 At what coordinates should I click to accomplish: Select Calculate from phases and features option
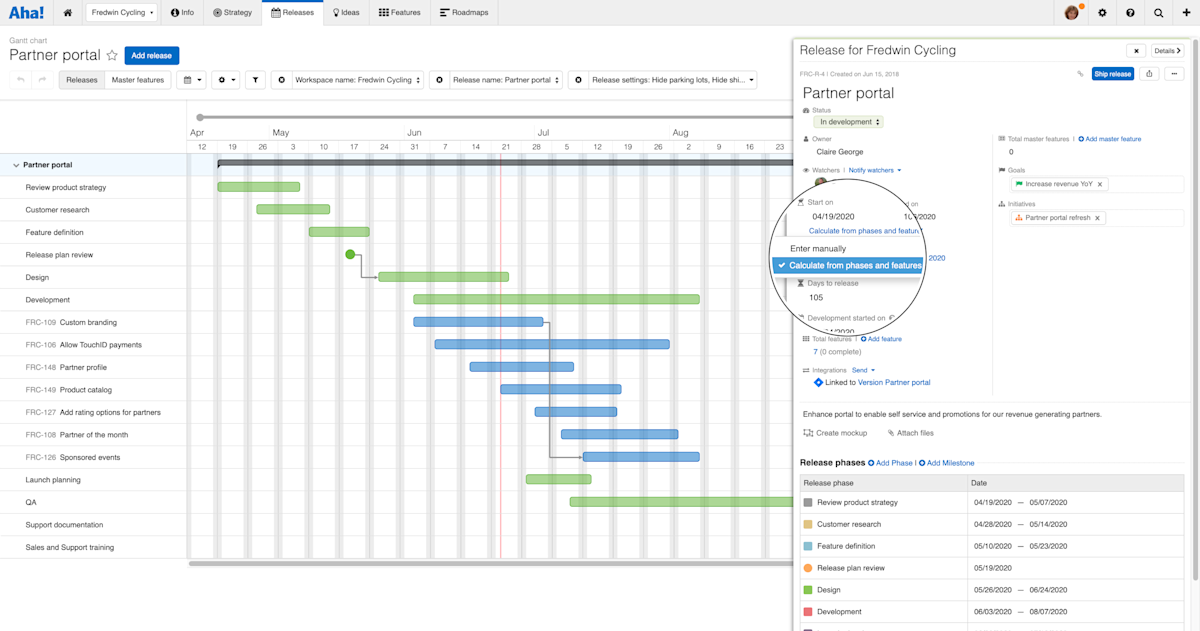click(x=848, y=266)
